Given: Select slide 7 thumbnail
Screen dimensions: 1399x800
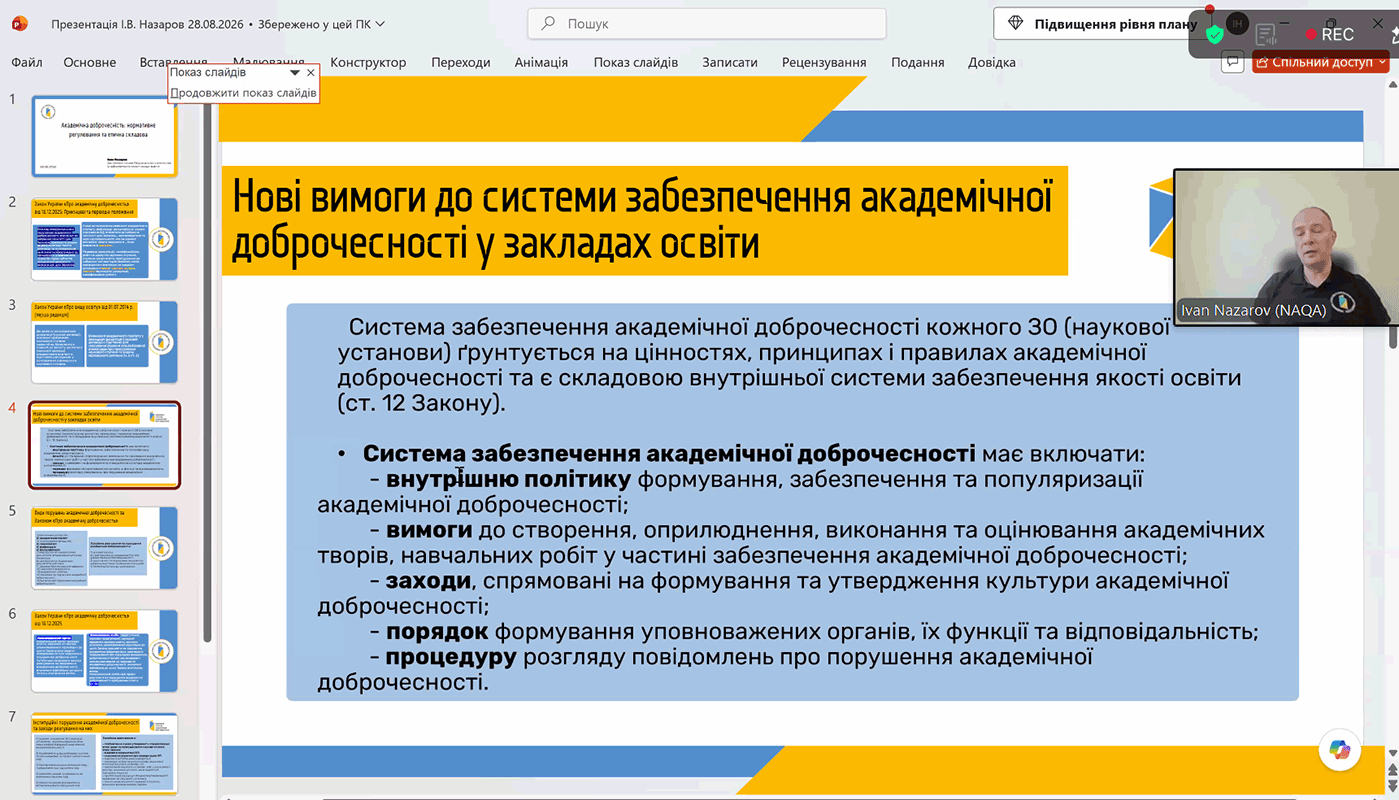Looking at the screenshot, I should [104, 753].
